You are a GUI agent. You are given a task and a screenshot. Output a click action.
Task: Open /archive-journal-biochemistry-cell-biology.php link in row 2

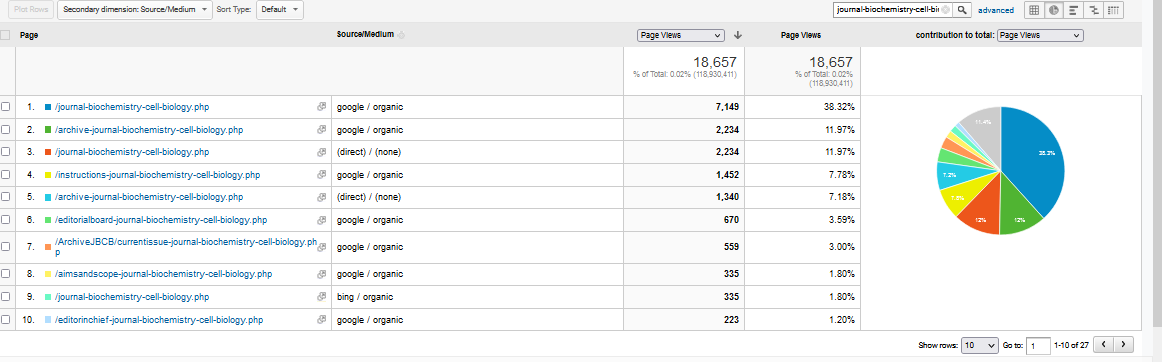[x=149, y=129]
